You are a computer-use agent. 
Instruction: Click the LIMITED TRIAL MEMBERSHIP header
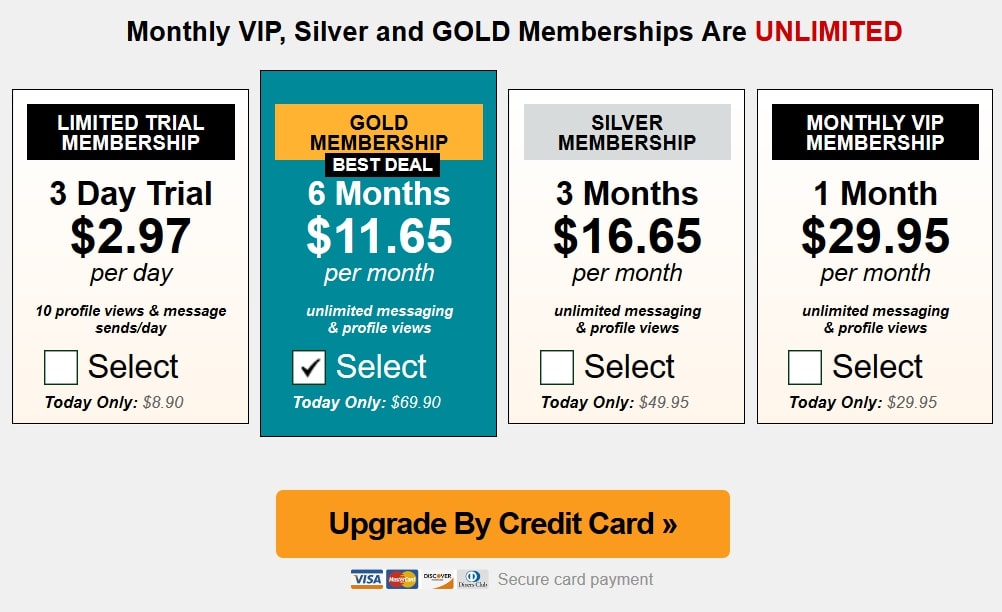point(130,131)
